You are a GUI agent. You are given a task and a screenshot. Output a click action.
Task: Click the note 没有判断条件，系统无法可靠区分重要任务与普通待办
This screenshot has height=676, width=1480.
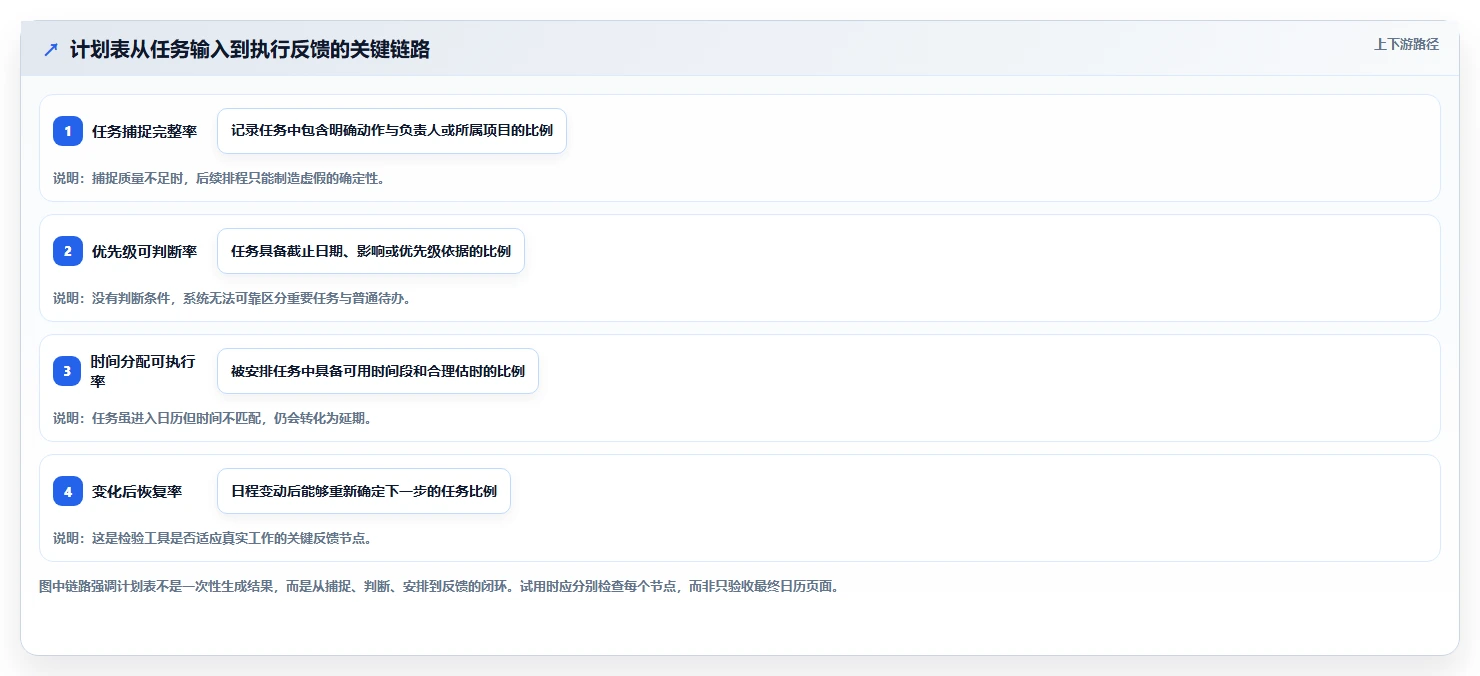(x=232, y=298)
